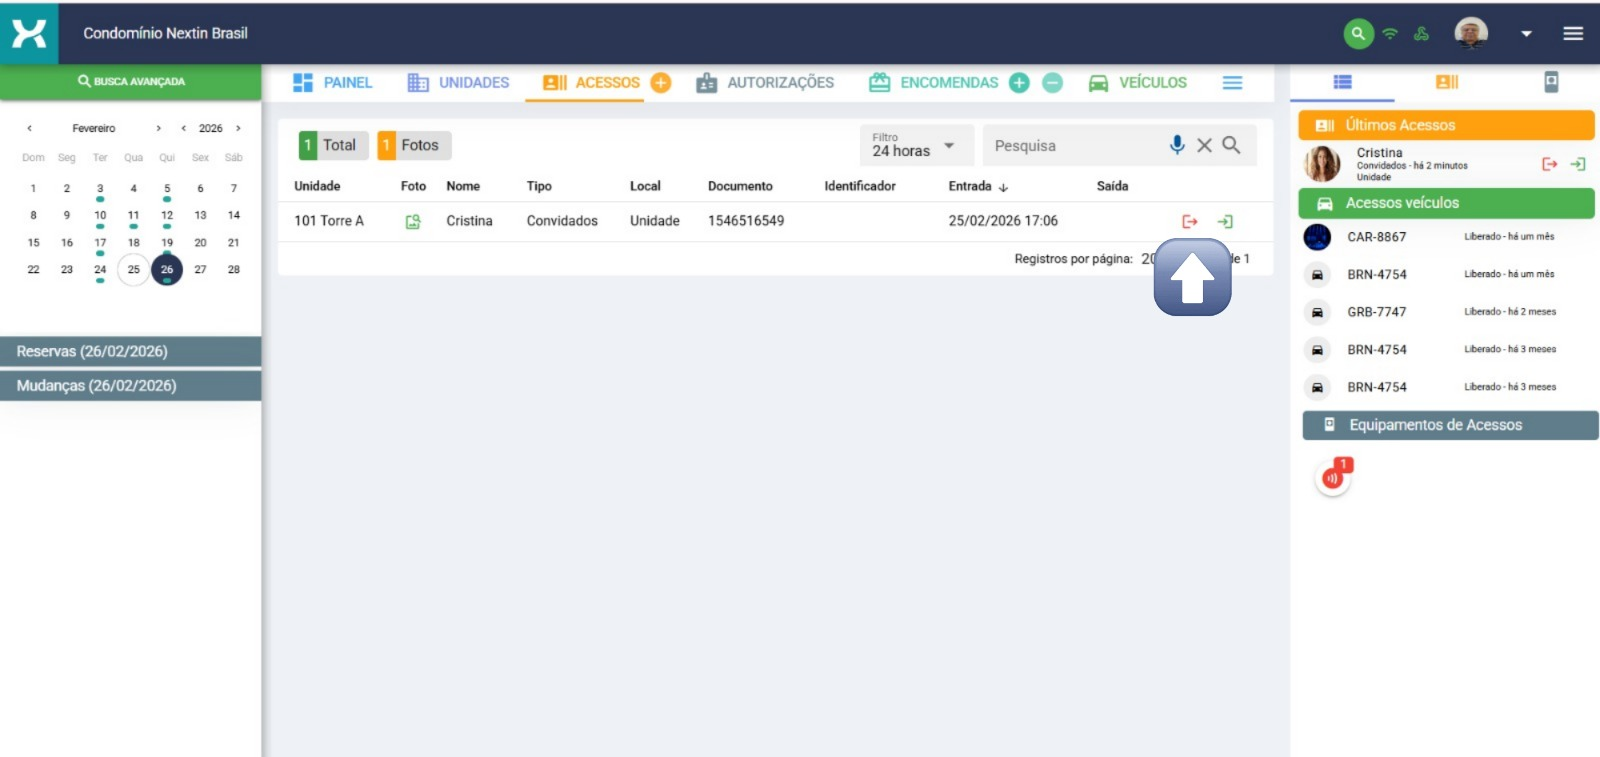Clear the search with the X icon

coord(1204,145)
